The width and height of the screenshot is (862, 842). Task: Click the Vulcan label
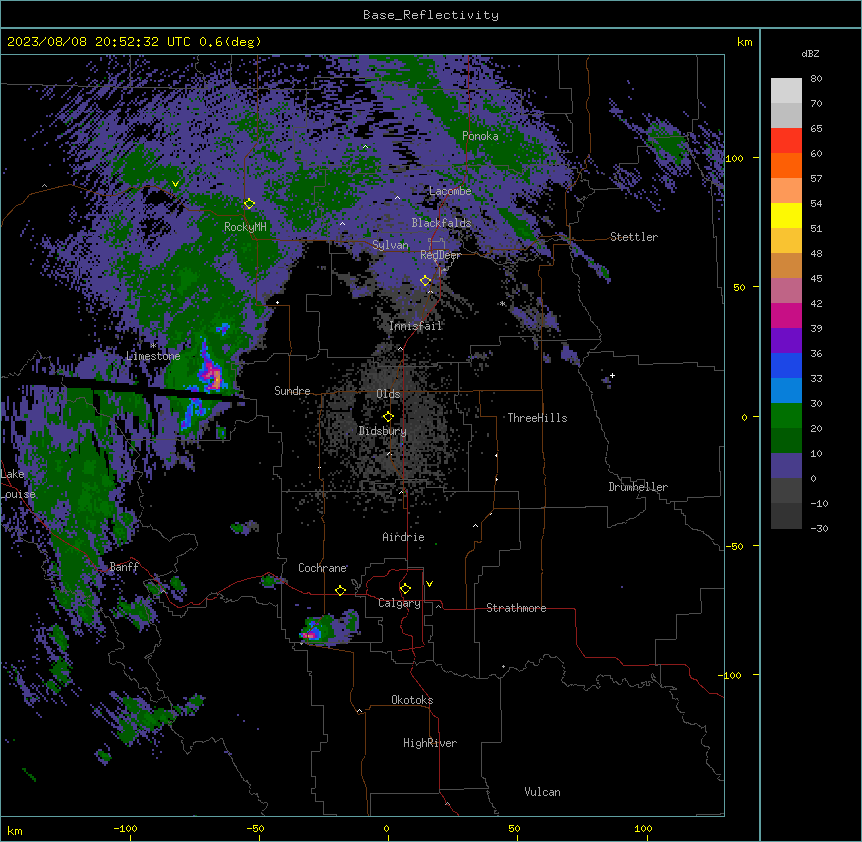542,792
